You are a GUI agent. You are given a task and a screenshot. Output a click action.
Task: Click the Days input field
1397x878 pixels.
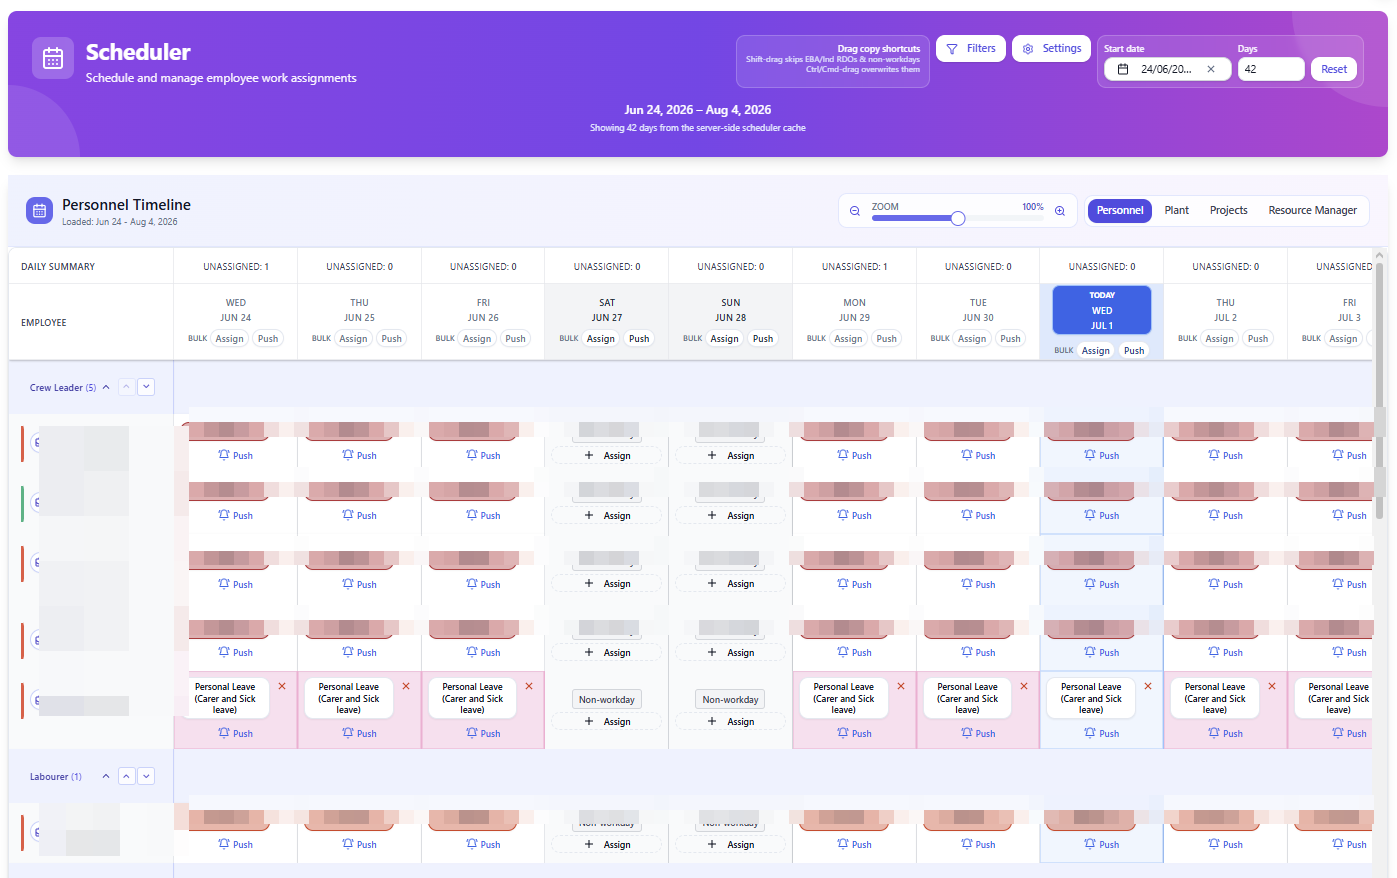pyautogui.click(x=1271, y=69)
